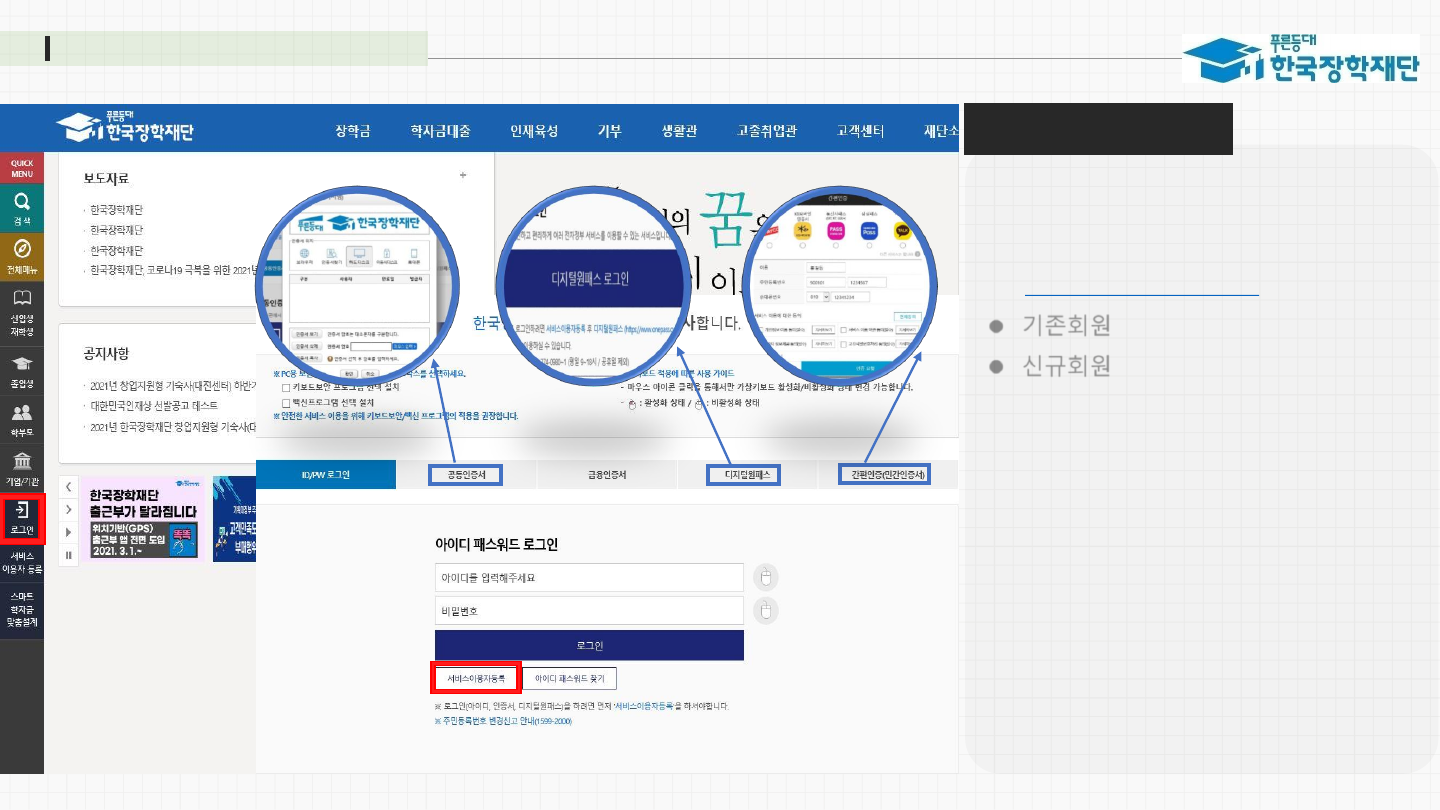Click the 기업/기관 building icon
The width and height of the screenshot is (1440, 810).
[22, 467]
